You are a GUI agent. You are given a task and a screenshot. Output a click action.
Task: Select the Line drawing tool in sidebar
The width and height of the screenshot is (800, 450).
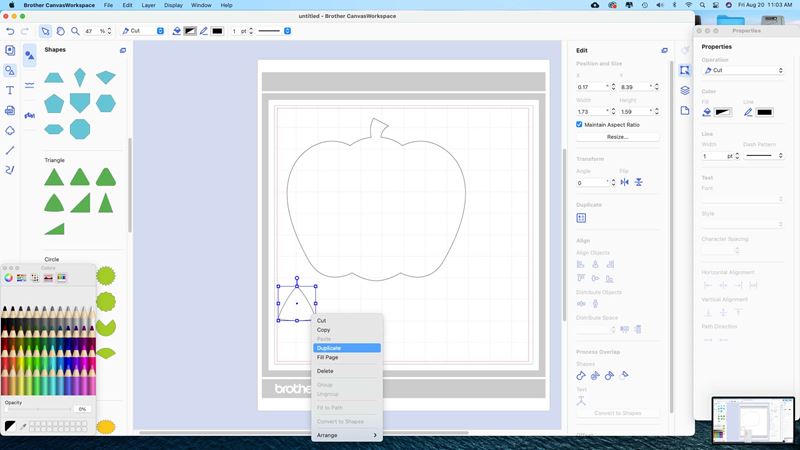pos(10,150)
